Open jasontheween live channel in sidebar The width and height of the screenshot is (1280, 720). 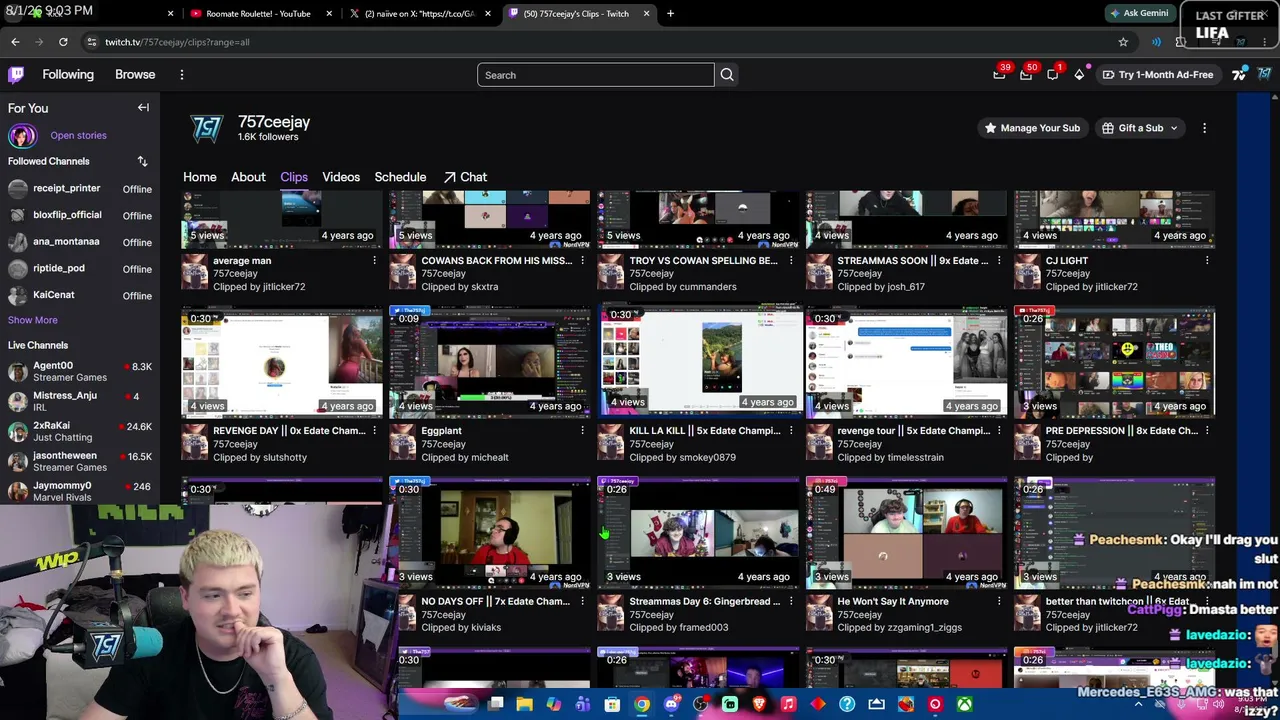click(x=80, y=461)
